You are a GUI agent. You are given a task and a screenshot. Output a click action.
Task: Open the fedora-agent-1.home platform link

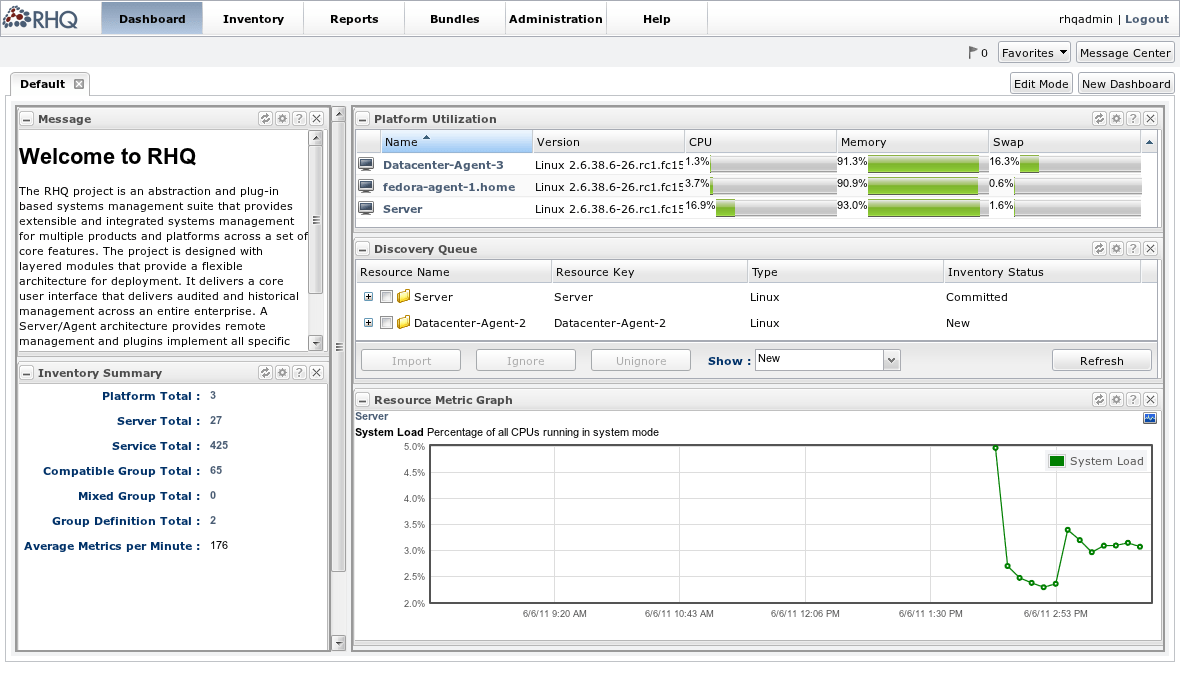[449, 187]
